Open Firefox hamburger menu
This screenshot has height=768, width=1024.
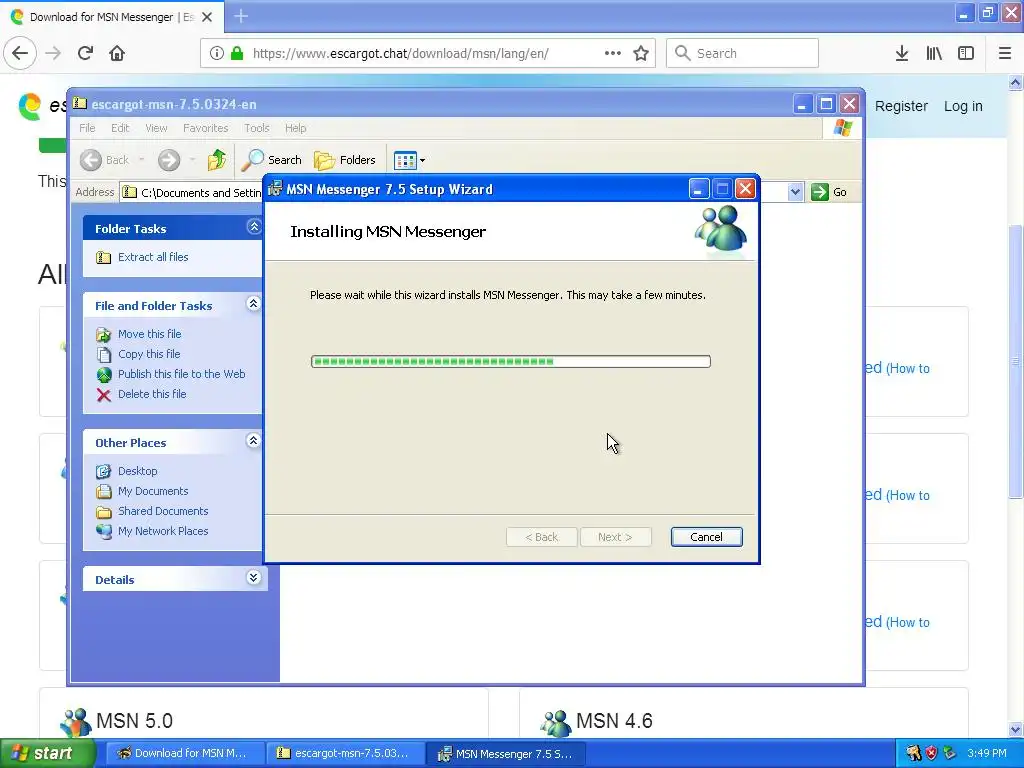tap(1005, 53)
